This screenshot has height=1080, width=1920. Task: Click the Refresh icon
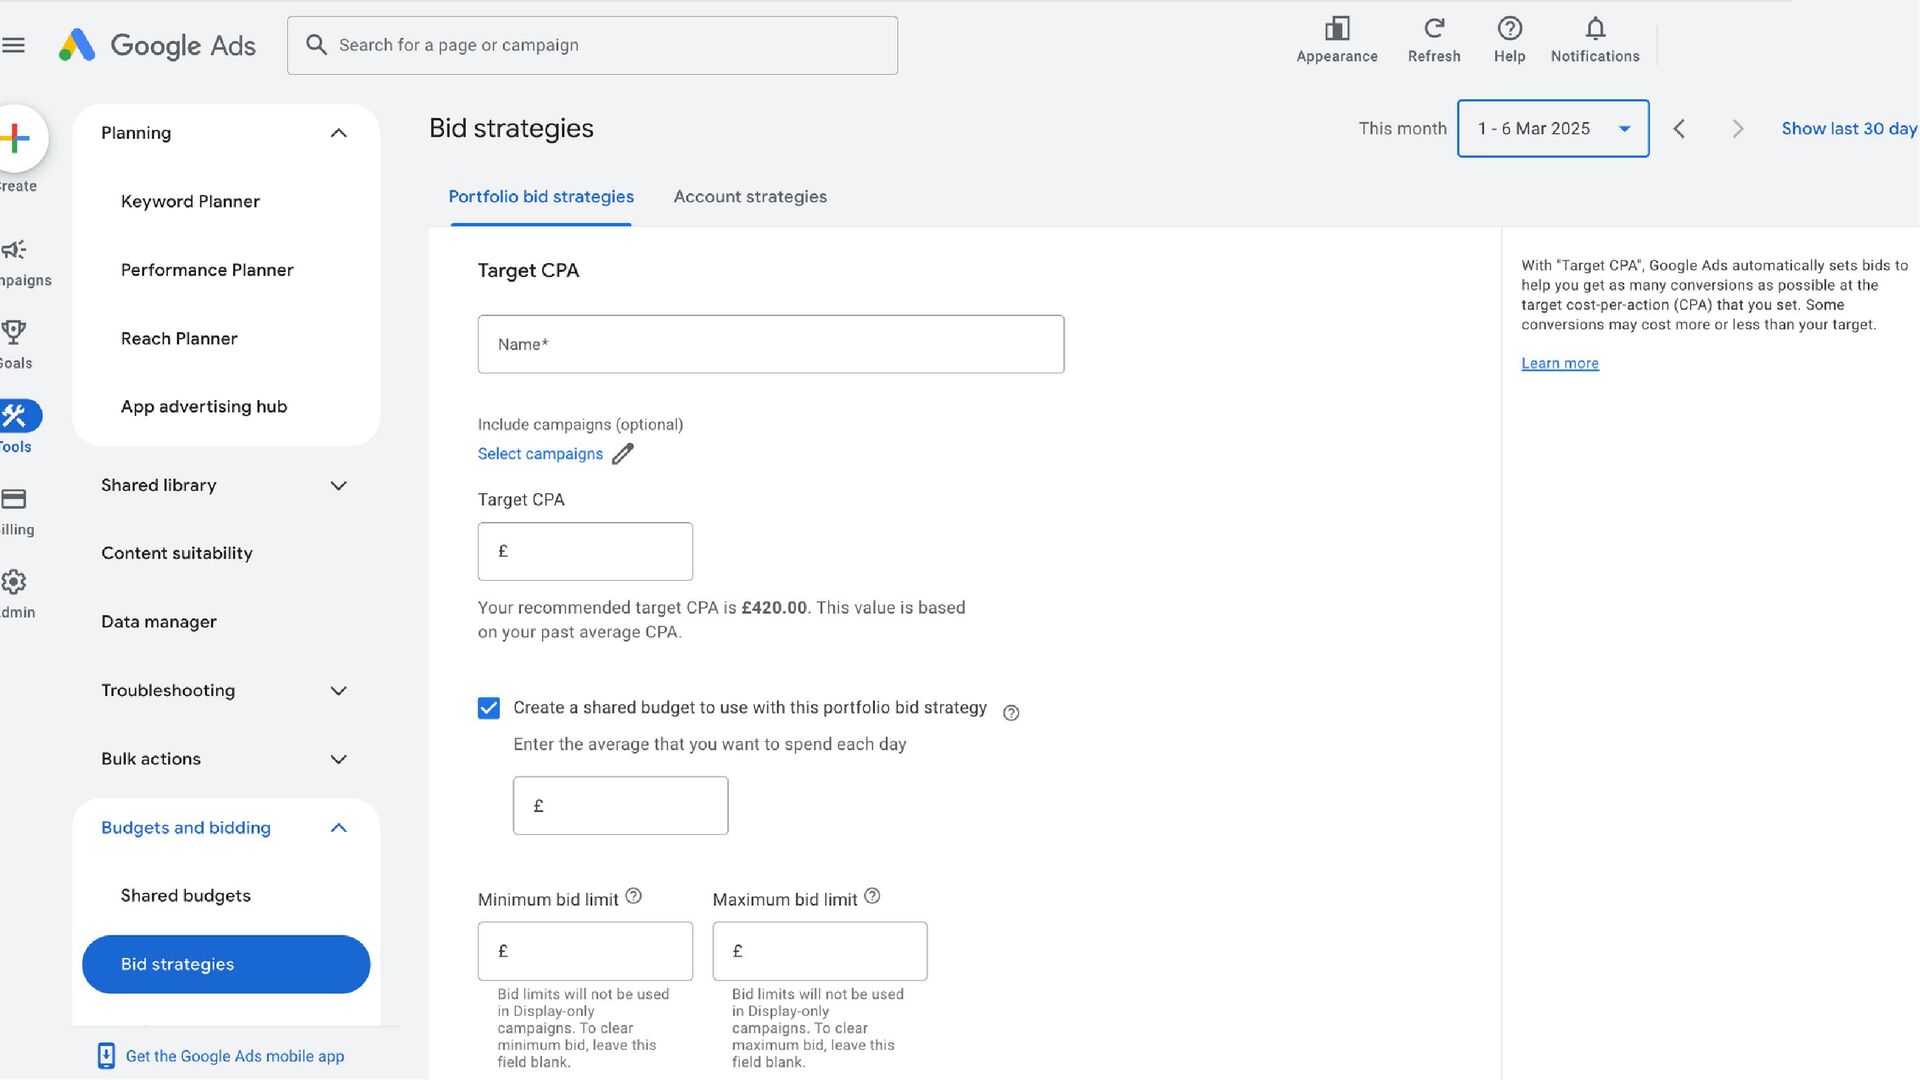1433,29
